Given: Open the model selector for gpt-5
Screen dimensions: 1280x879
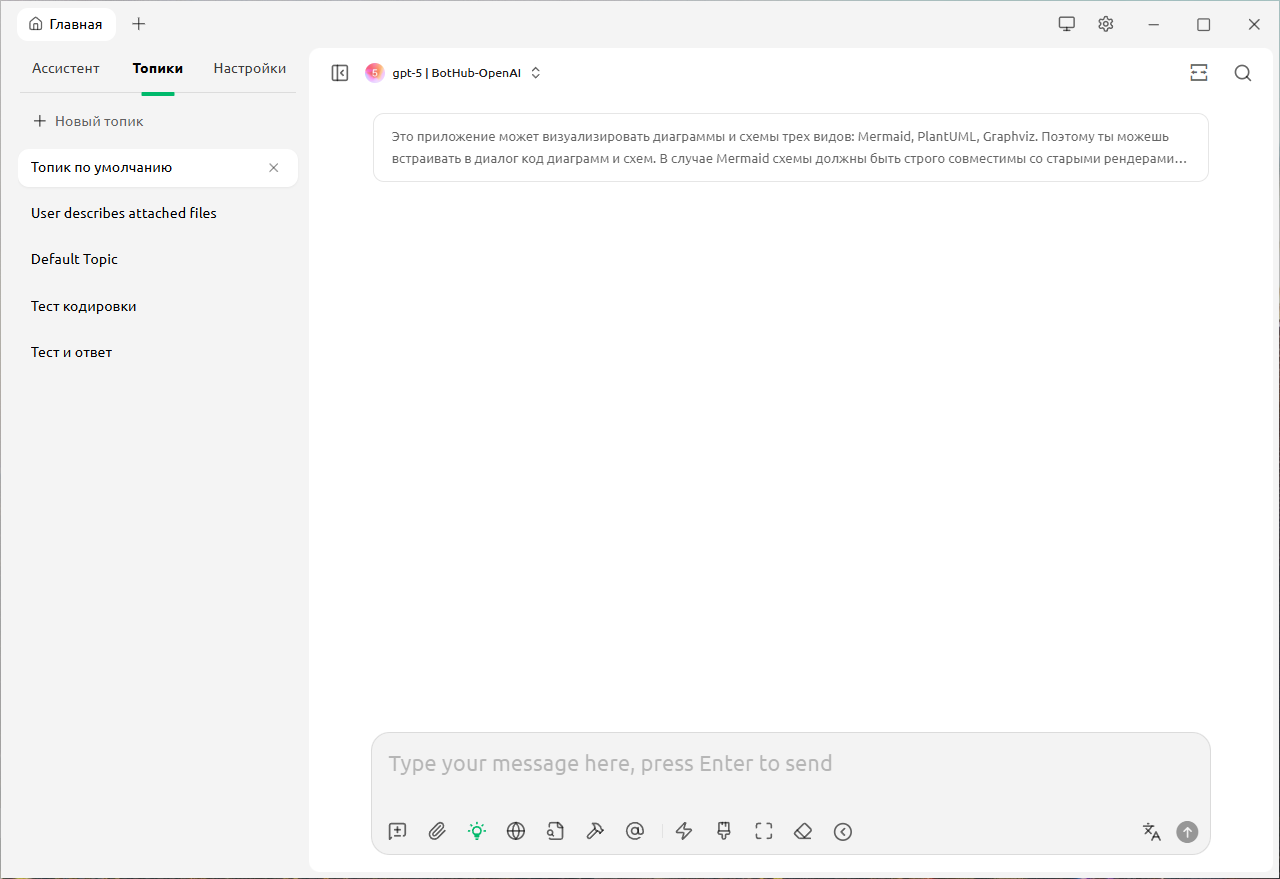Looking at the screenshot, I should click(x=455, y=72).
